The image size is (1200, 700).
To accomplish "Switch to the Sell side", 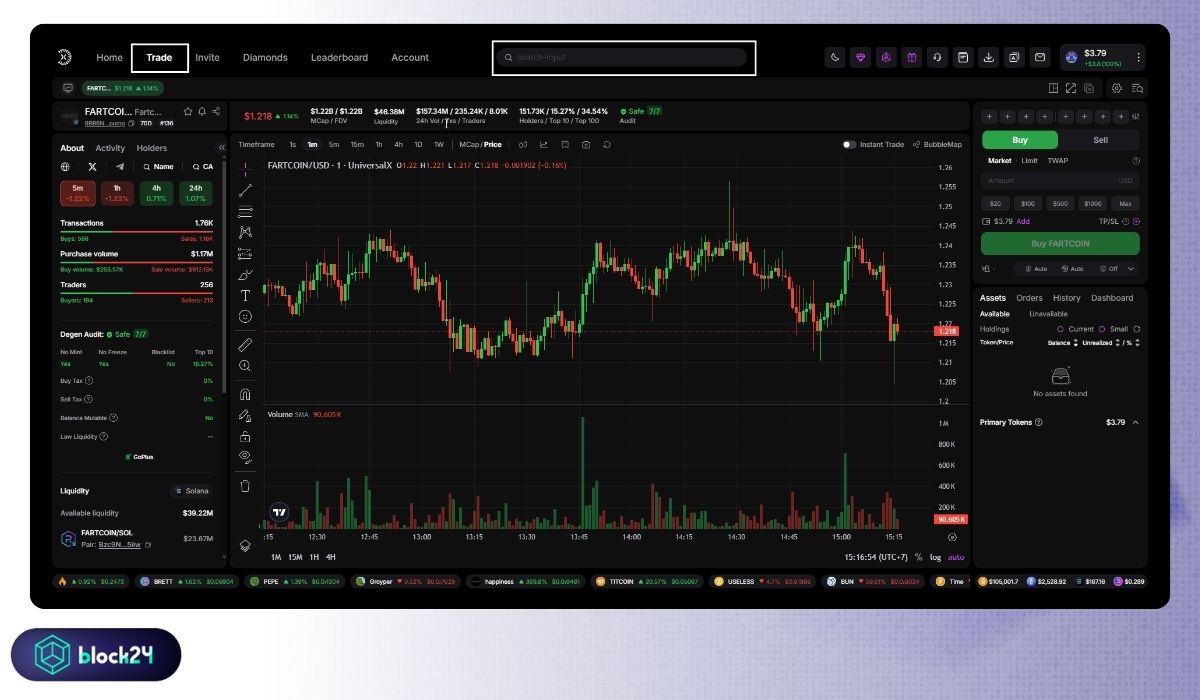I will tap(1100, 140).
